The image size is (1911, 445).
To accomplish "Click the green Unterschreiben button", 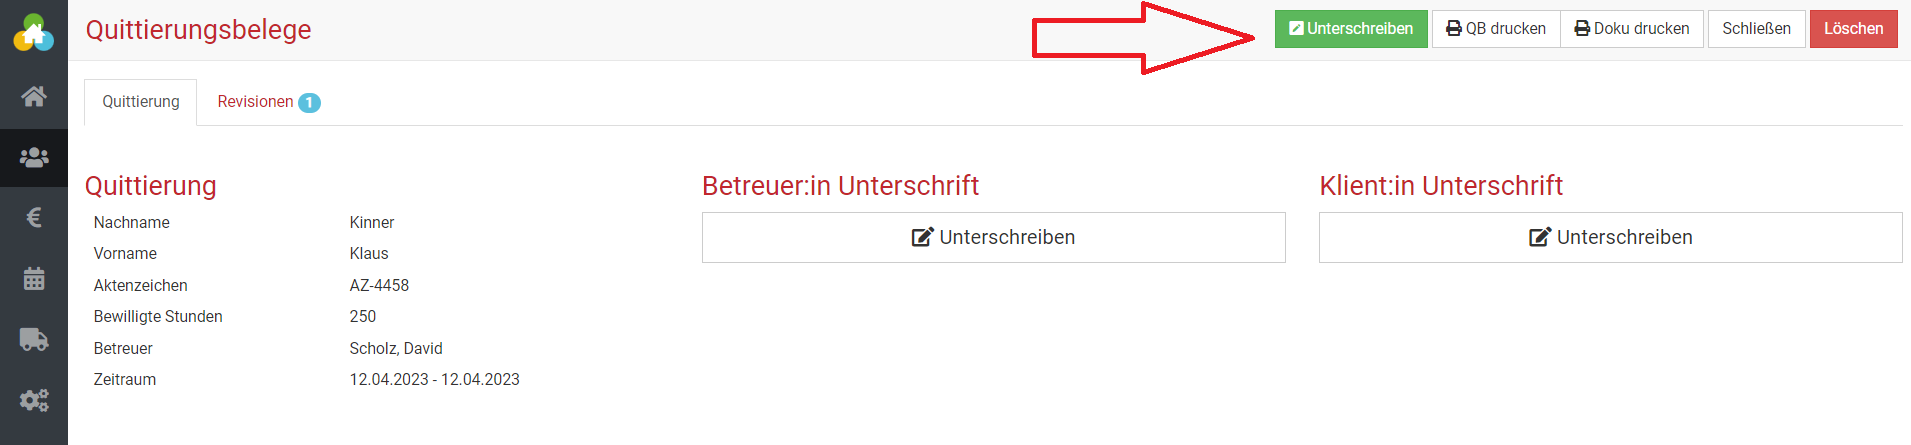I will pos(1351,29).
